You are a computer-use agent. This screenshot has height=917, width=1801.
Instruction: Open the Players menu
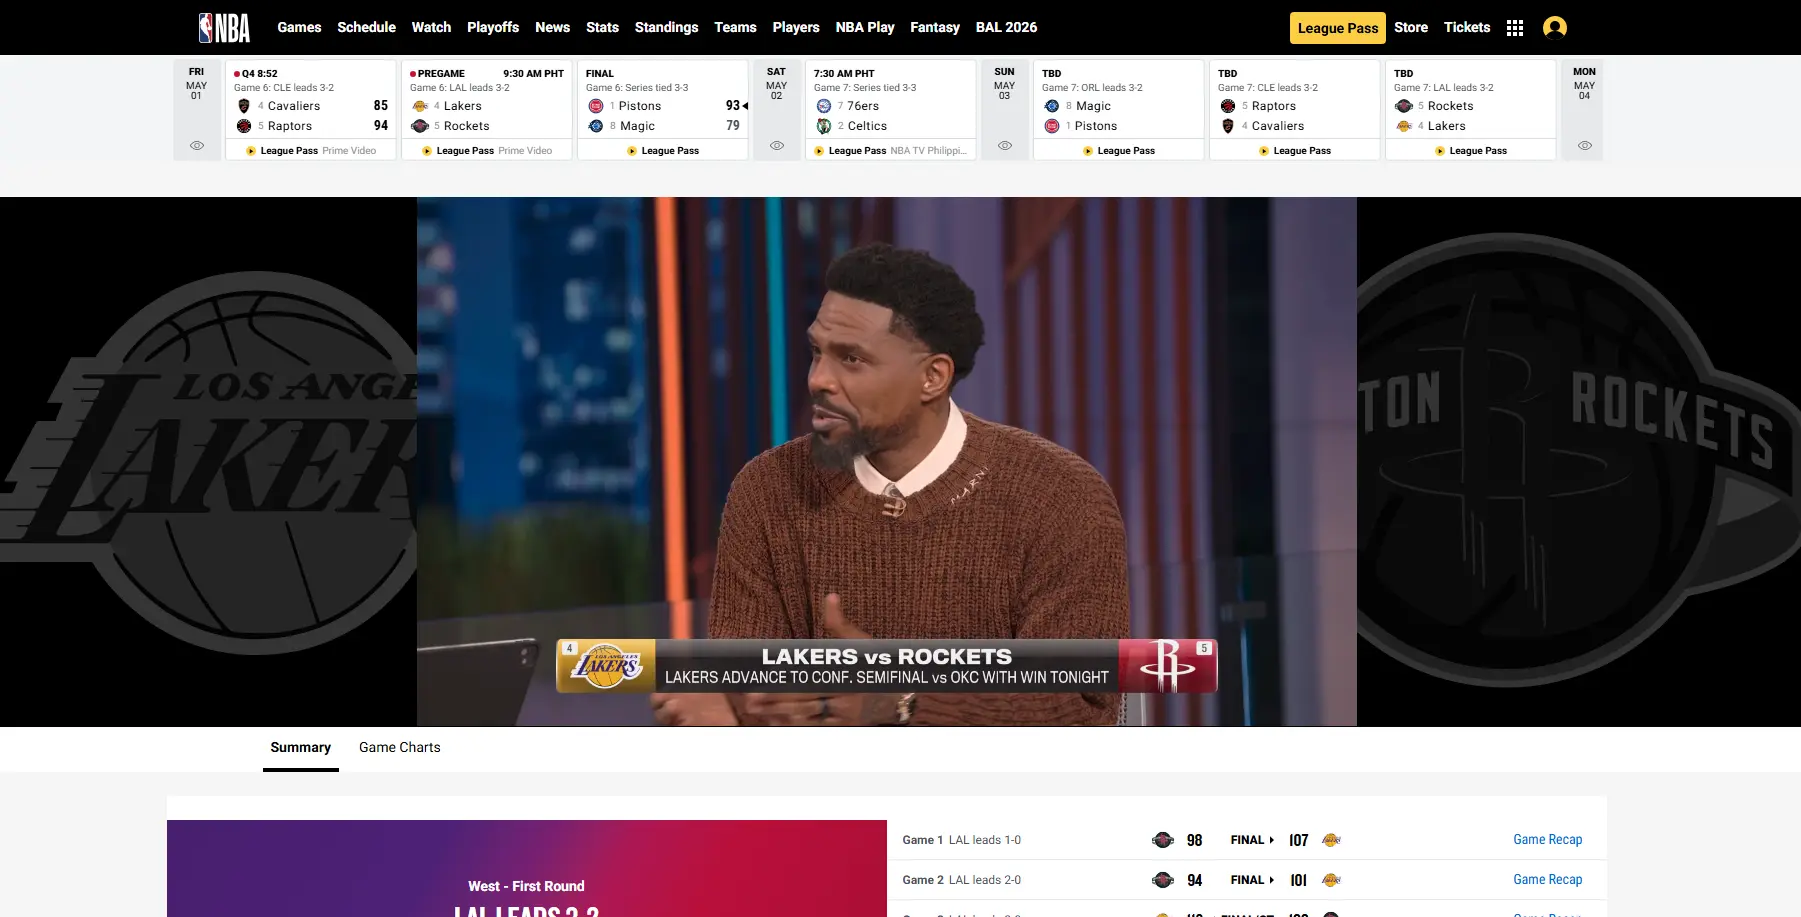tap(796, 27)
